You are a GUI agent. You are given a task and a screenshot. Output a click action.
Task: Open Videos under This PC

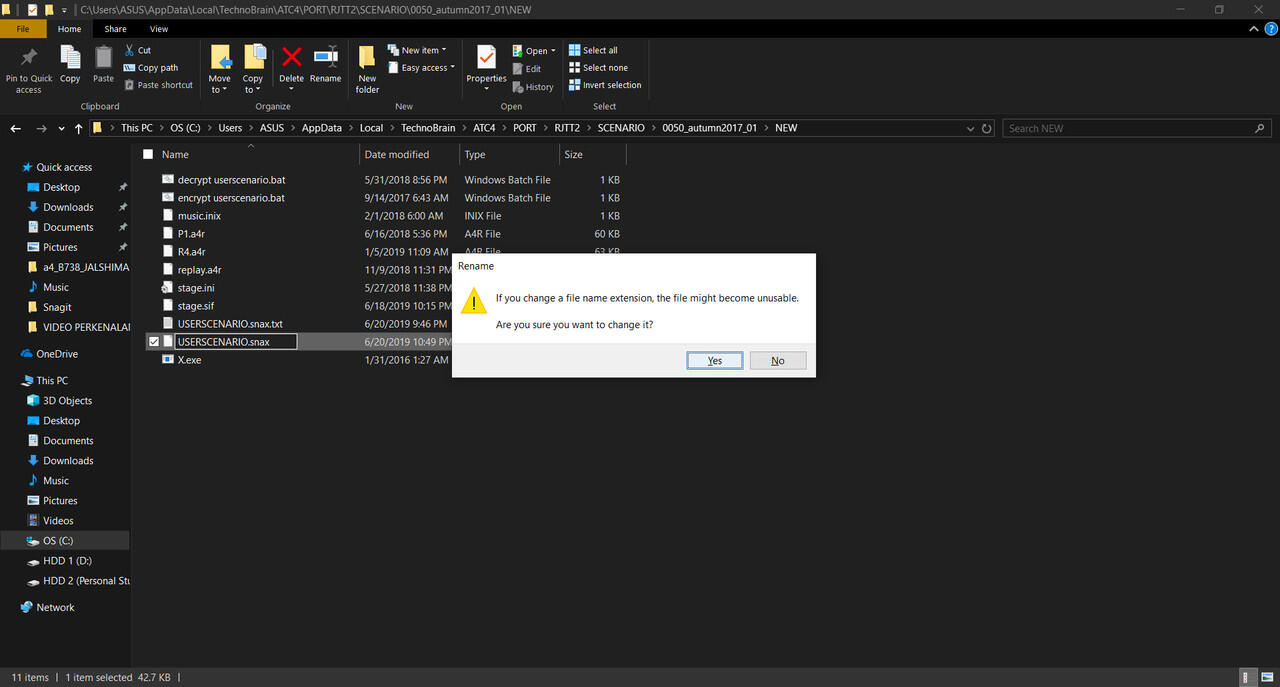pos(58,521)
